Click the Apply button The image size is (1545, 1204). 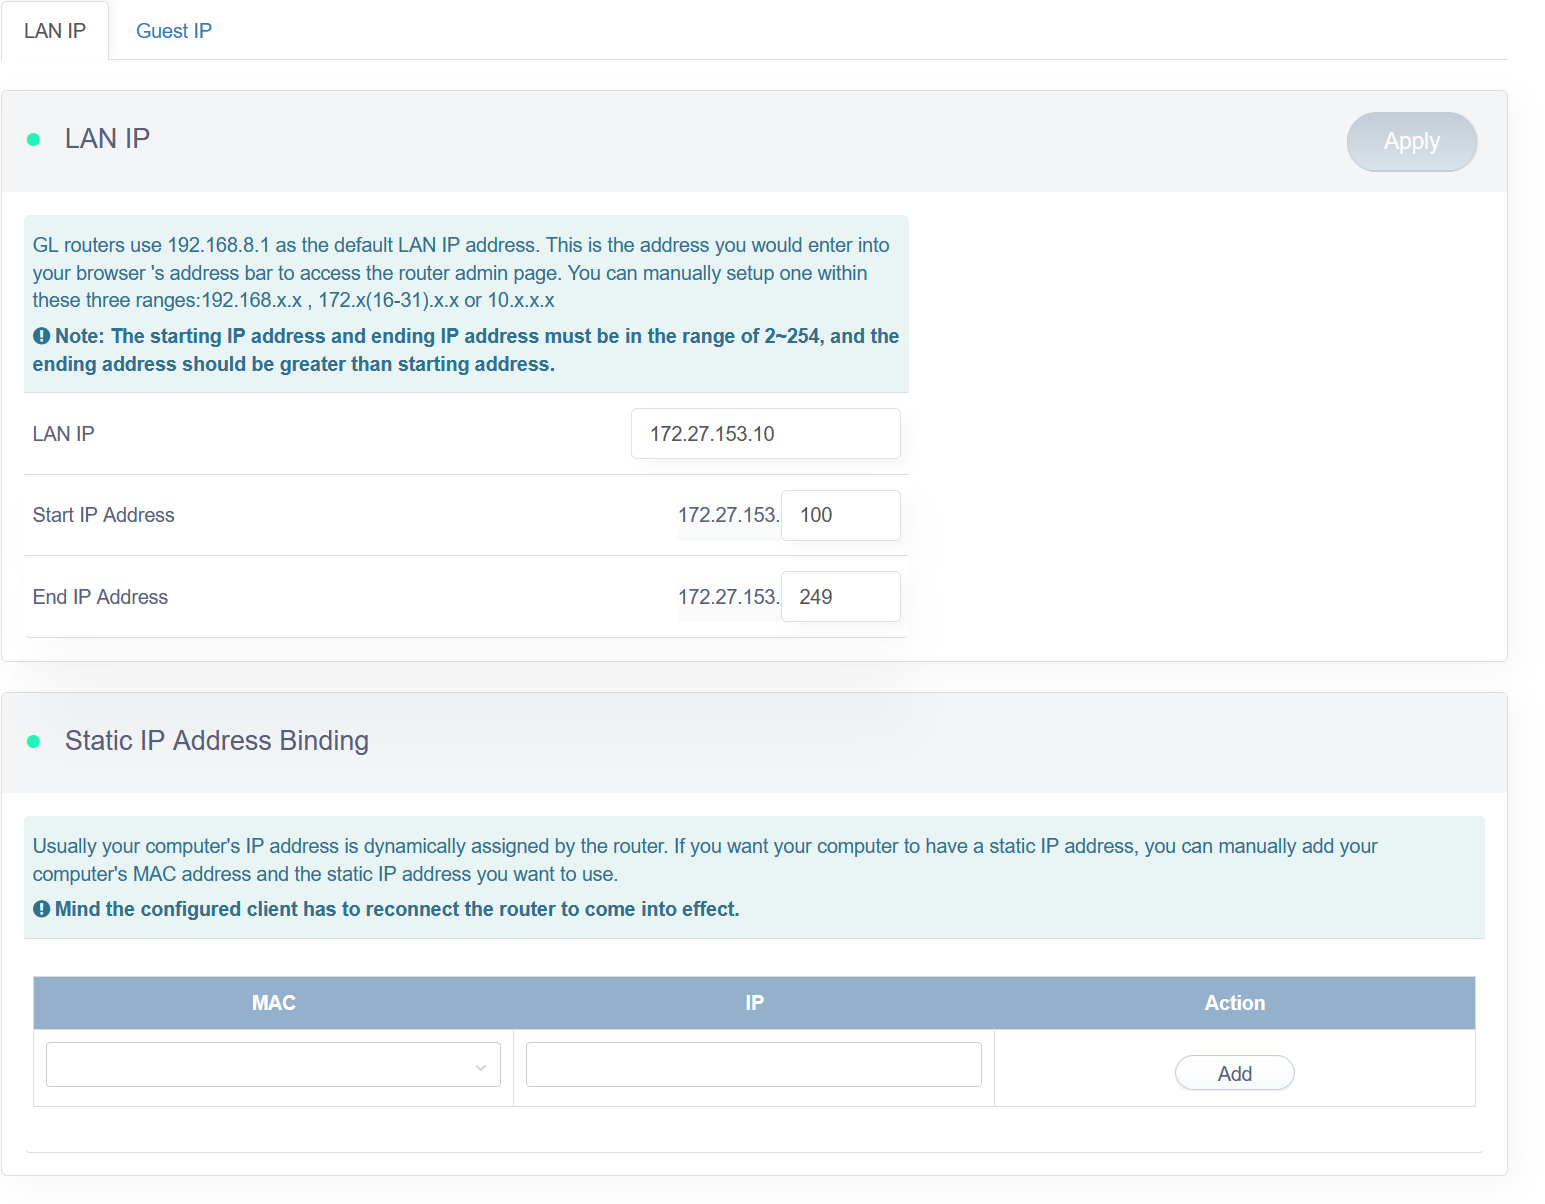(x=1411, y=141)
